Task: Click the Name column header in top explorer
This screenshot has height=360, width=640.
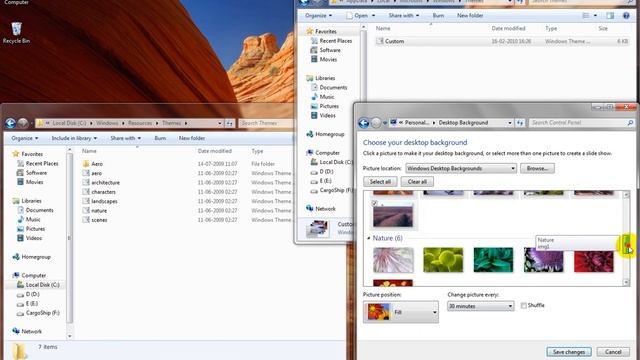Action: tap(383, 29)
